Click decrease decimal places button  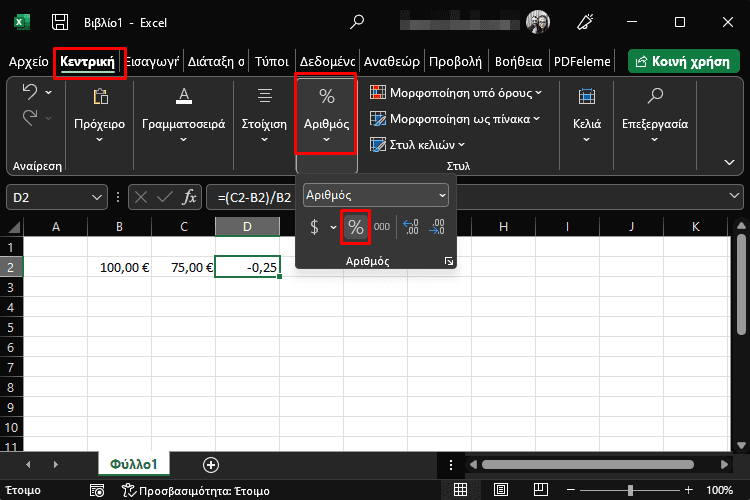point(436,227)
